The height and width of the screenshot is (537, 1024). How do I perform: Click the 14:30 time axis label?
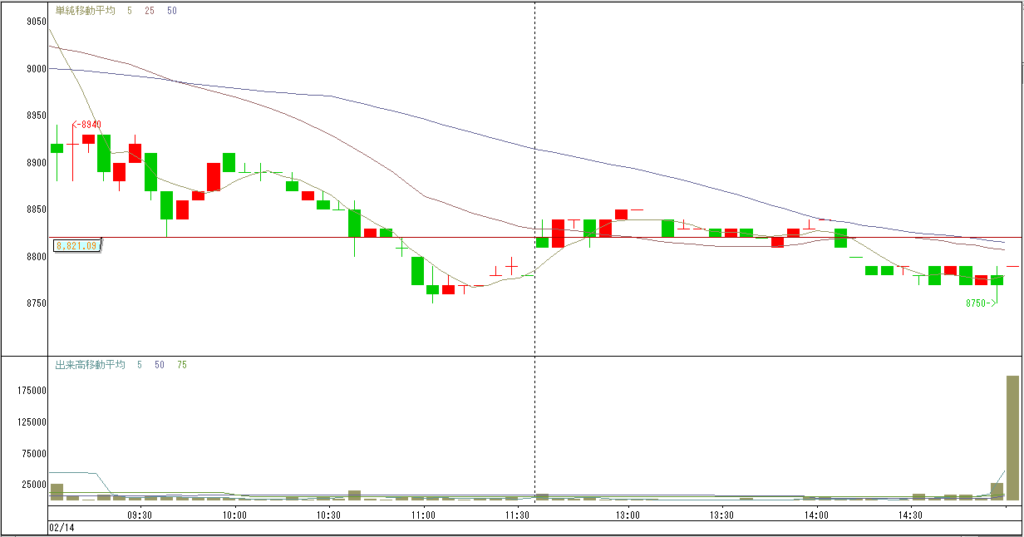coord(910,515)
